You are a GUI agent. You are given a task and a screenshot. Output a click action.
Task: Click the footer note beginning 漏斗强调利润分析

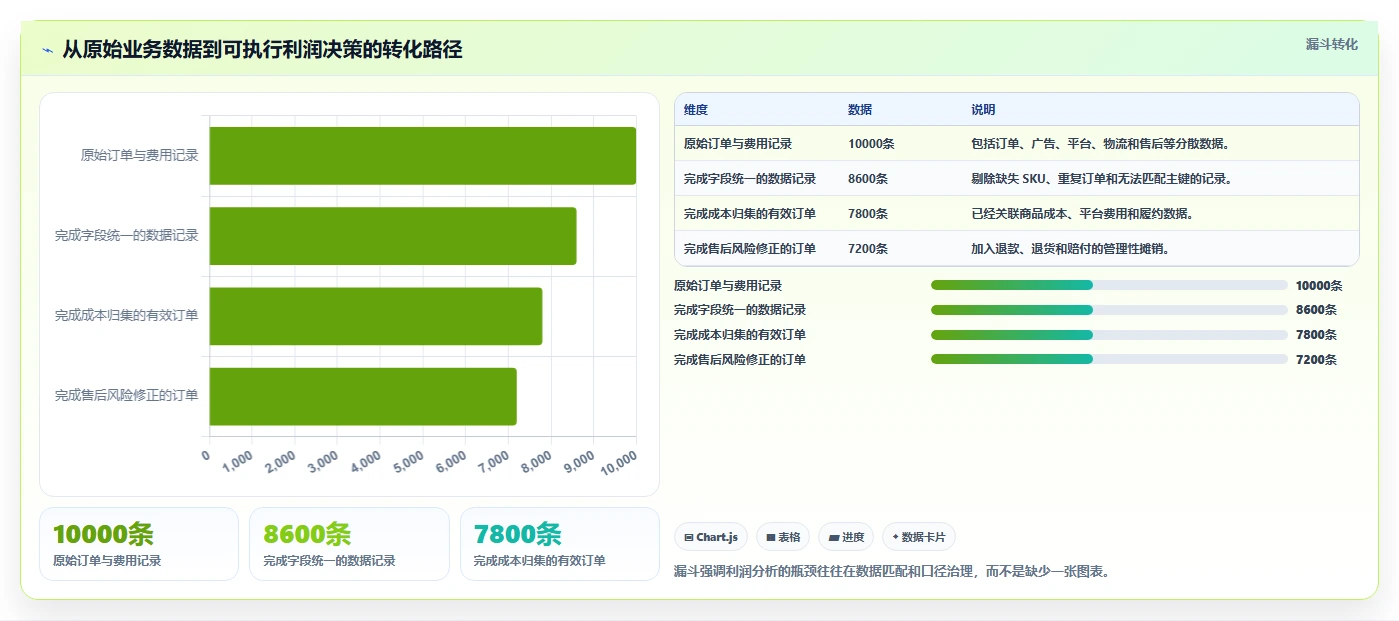click(x=892, y=572)
